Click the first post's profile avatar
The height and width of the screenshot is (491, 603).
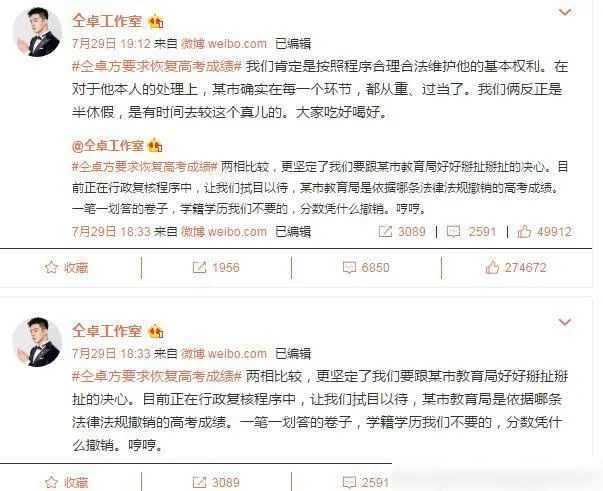pos(37,33)
